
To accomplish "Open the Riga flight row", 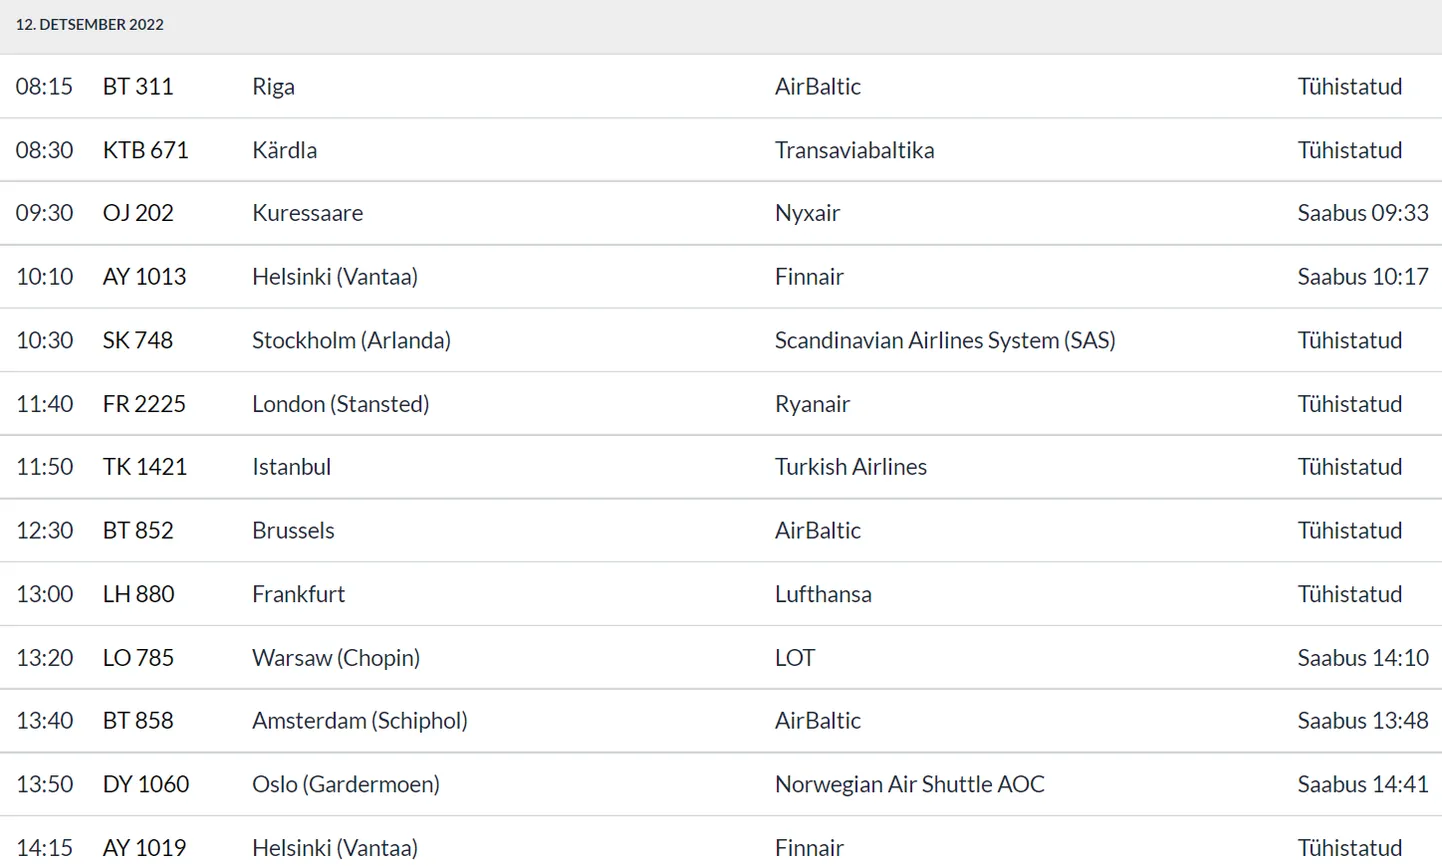I will click(x=721, y=86).
